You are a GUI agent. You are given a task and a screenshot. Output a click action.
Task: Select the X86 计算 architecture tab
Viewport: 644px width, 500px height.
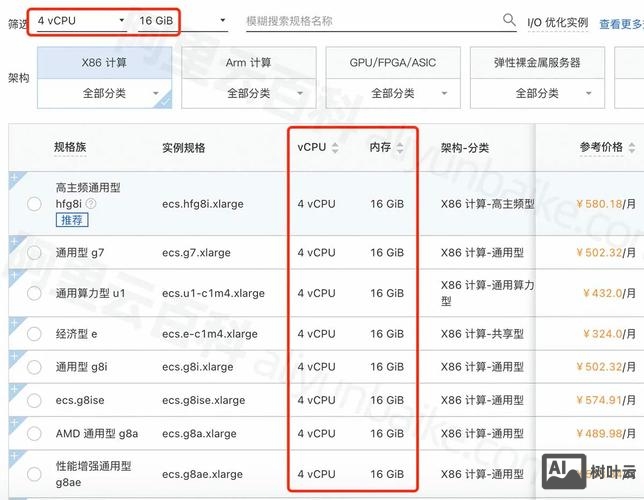104,63
